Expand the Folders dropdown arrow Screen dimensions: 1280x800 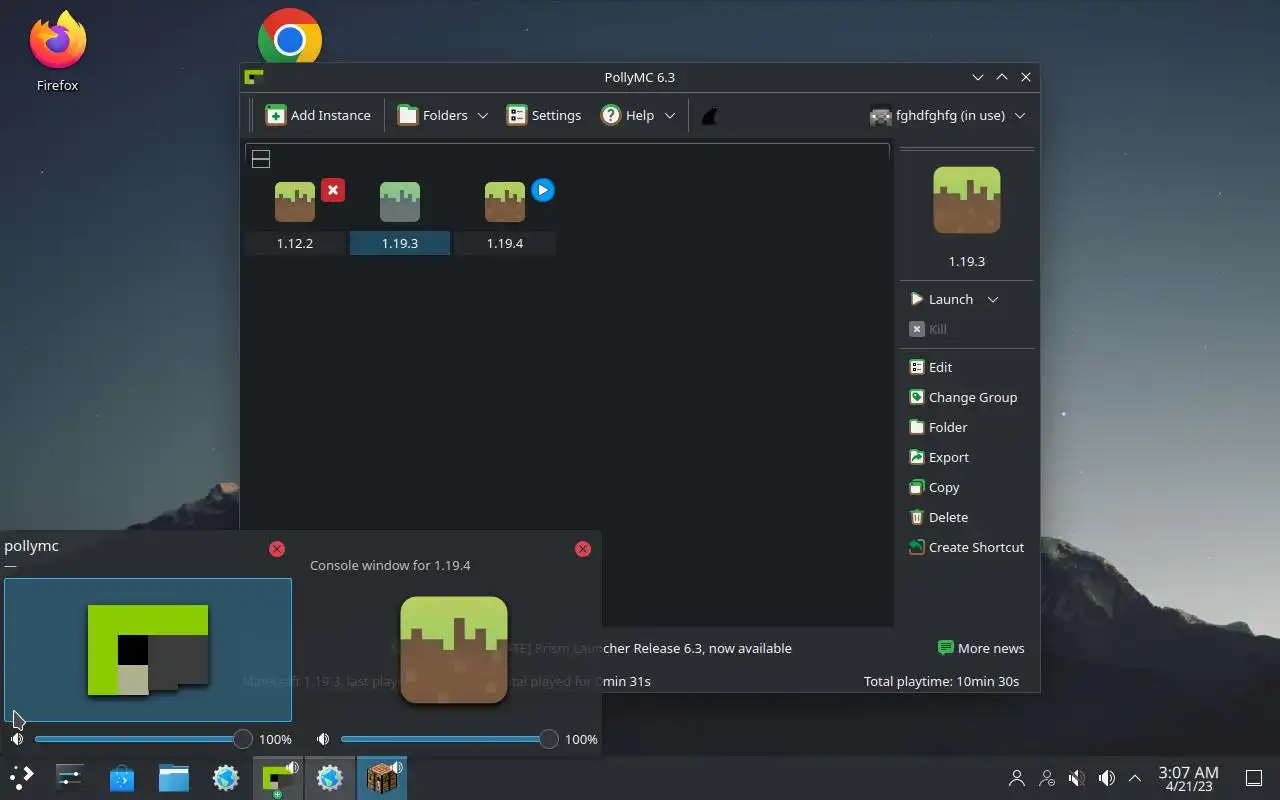pyautogui.click(x=482, y=116)
